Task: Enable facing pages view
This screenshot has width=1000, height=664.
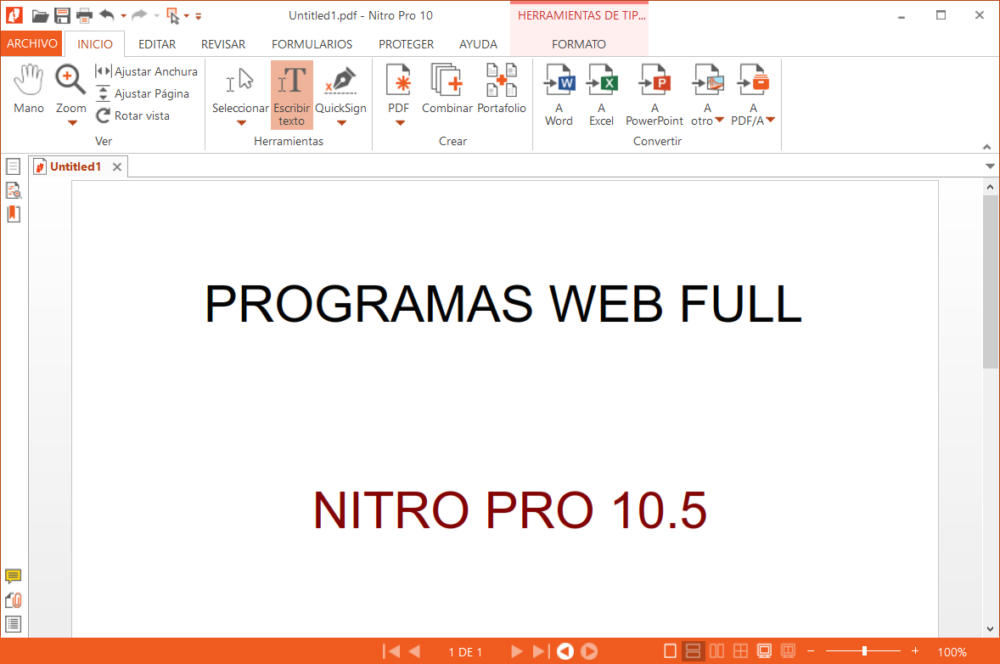Action: click(x=717, y=651)
